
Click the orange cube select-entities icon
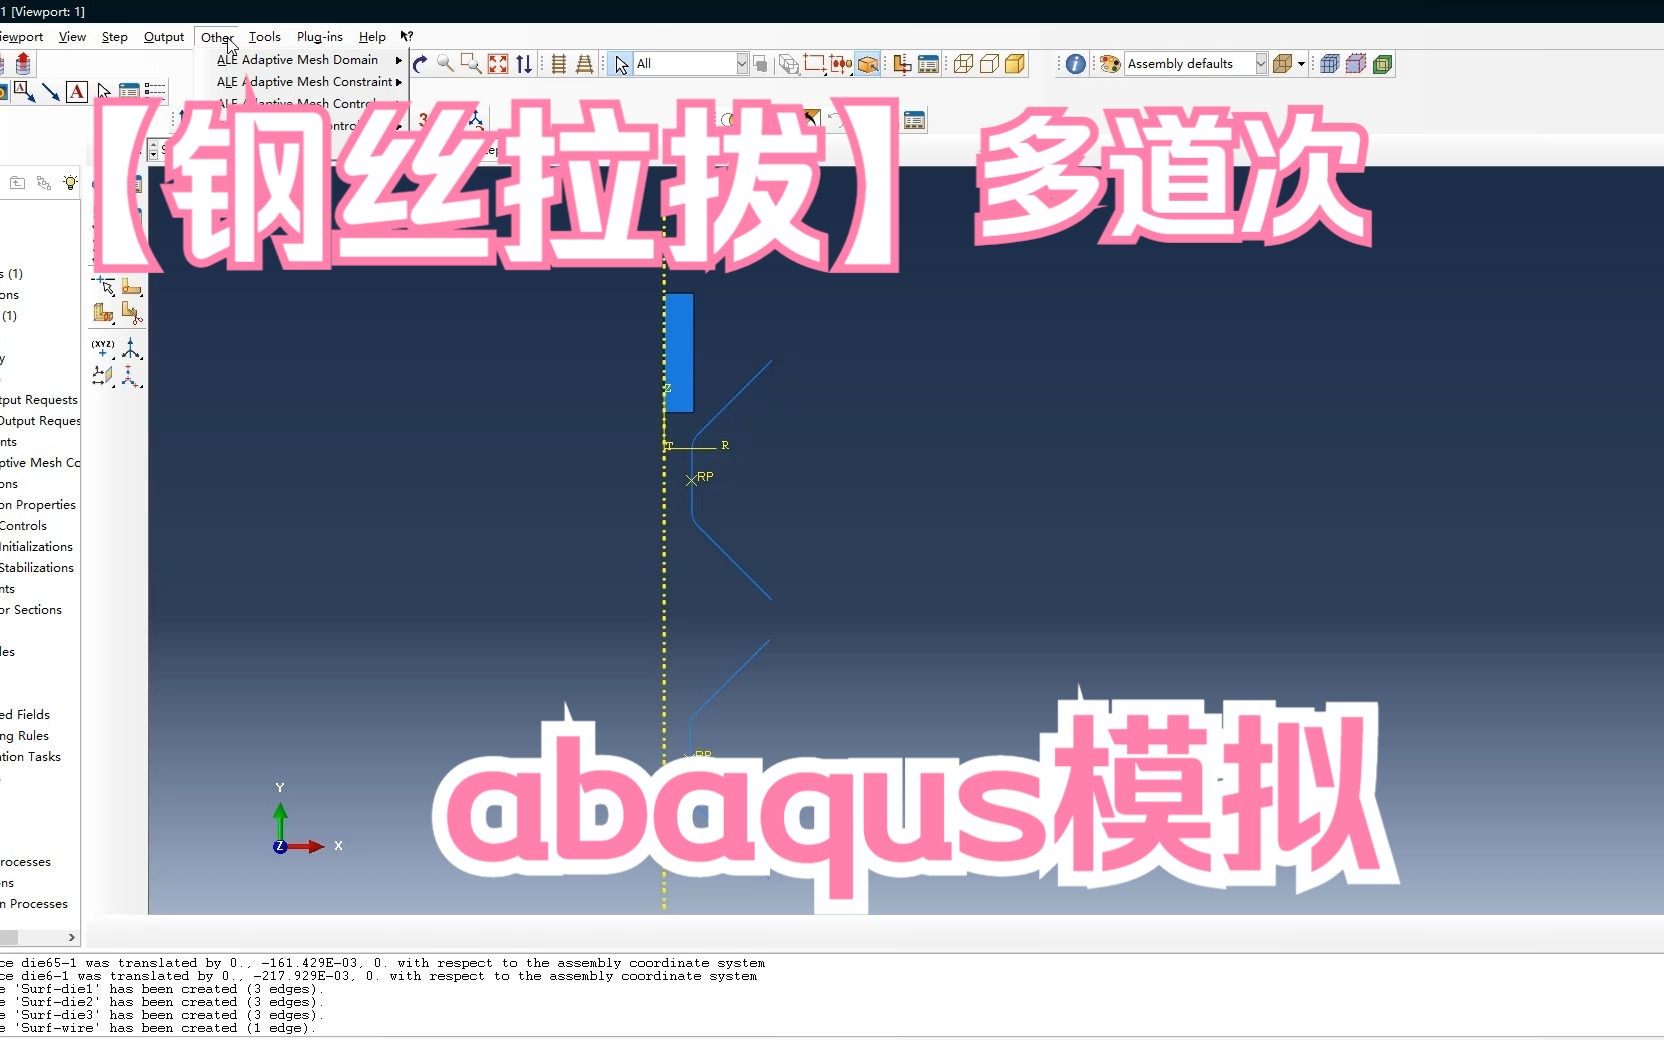tap(868, 64)
